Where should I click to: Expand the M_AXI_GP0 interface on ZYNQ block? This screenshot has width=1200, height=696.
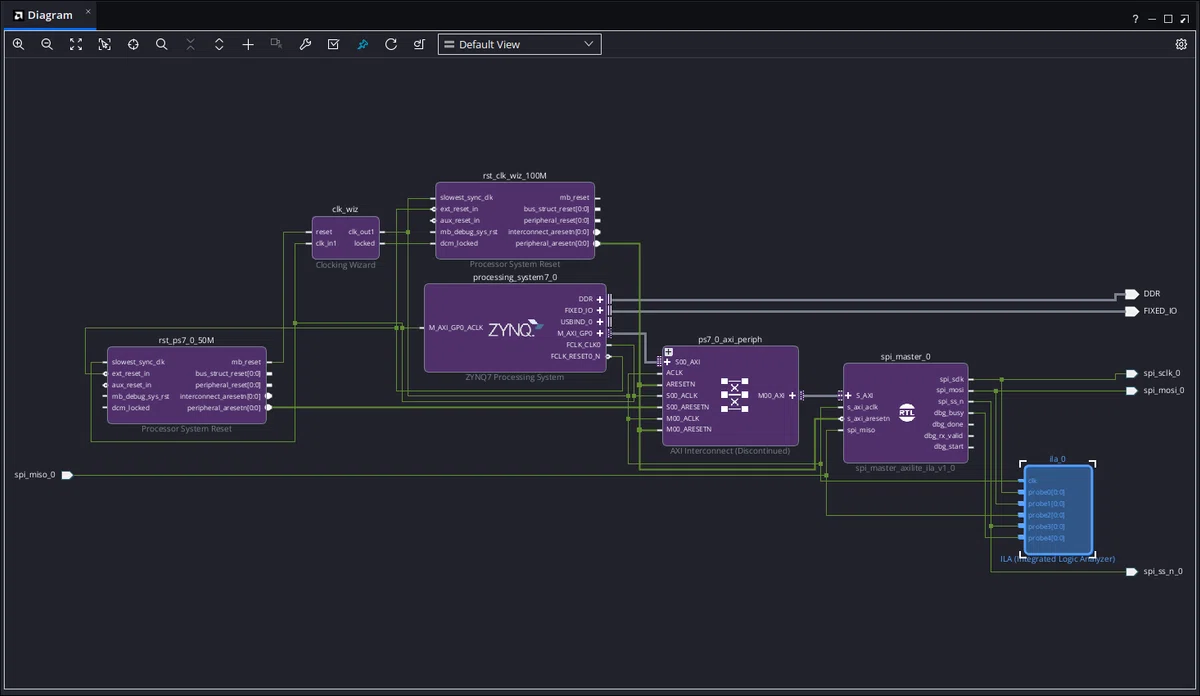(x=600, y=333)
